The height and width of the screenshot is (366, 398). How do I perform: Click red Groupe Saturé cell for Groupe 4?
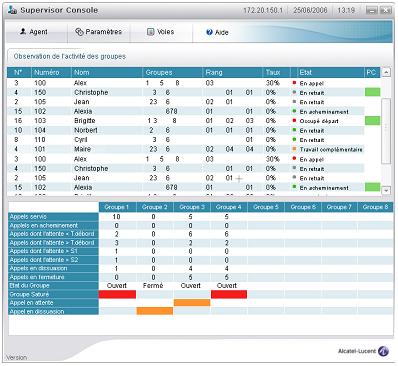click(229, 294)
